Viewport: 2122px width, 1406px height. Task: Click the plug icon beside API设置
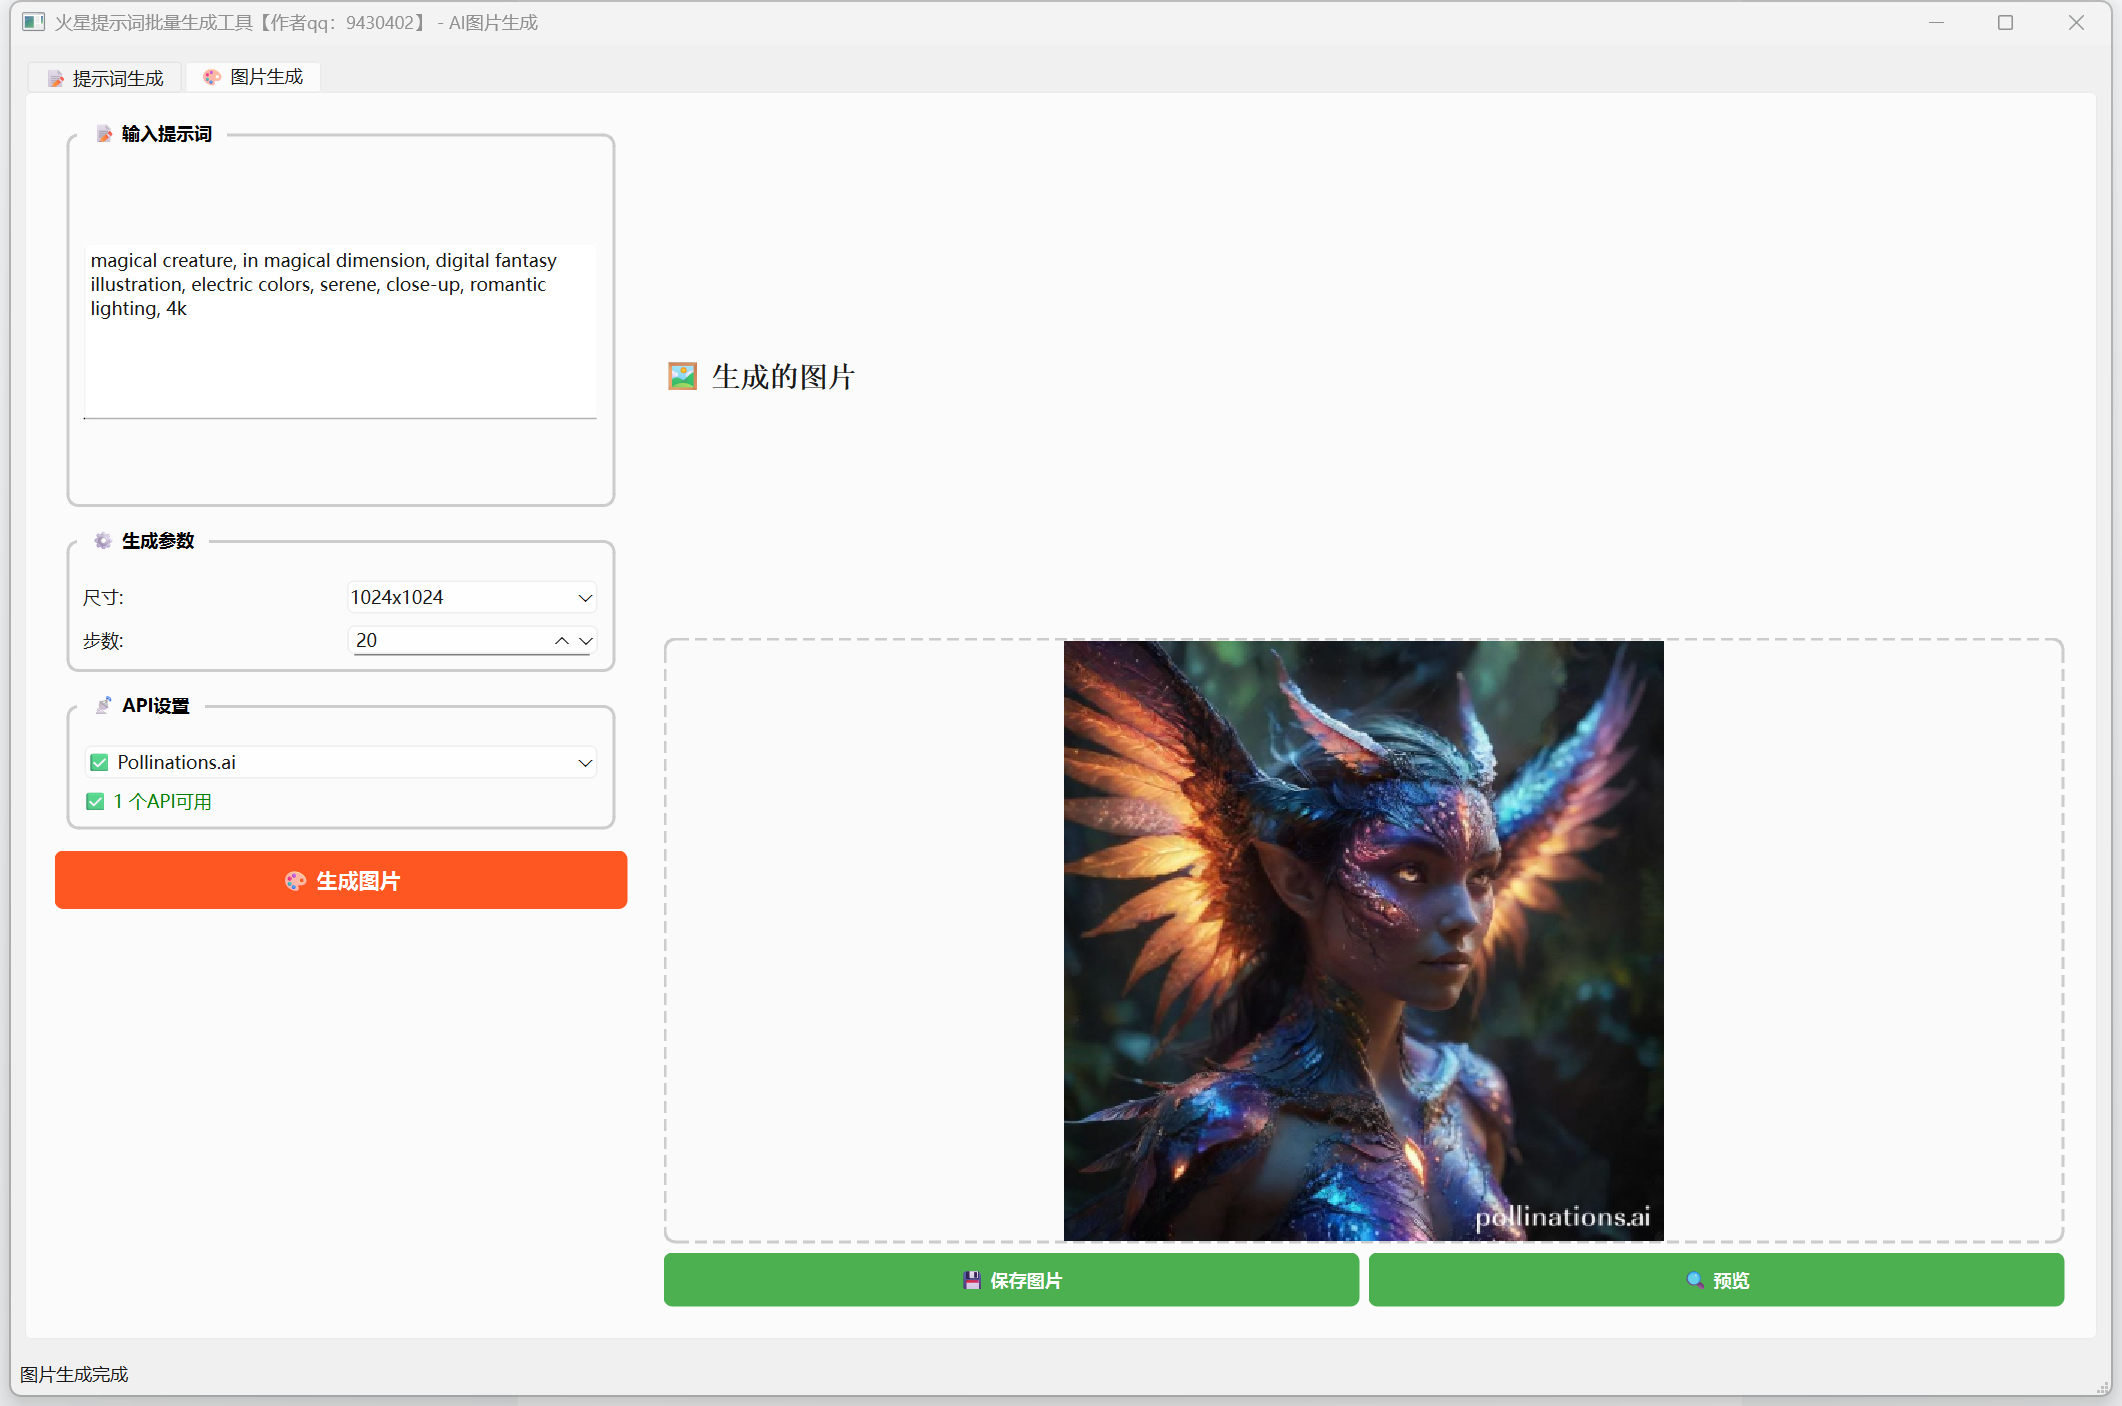pos(103,705)
